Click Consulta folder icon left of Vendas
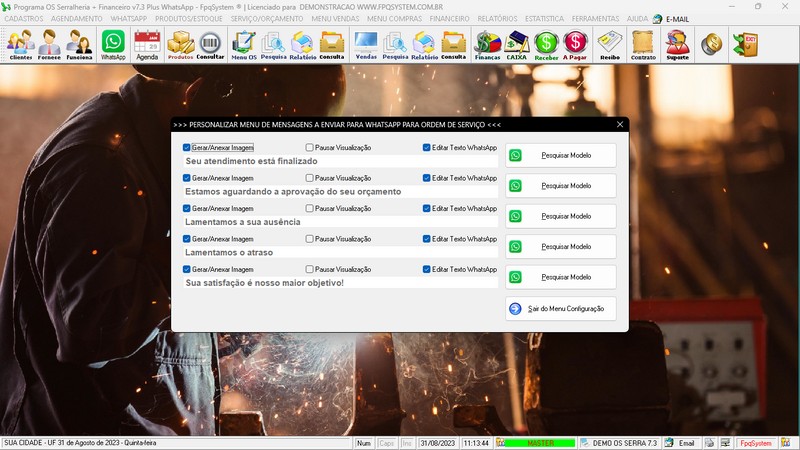Screen dimensions: 800x450 pyautogui.click(x=332, y=45)
